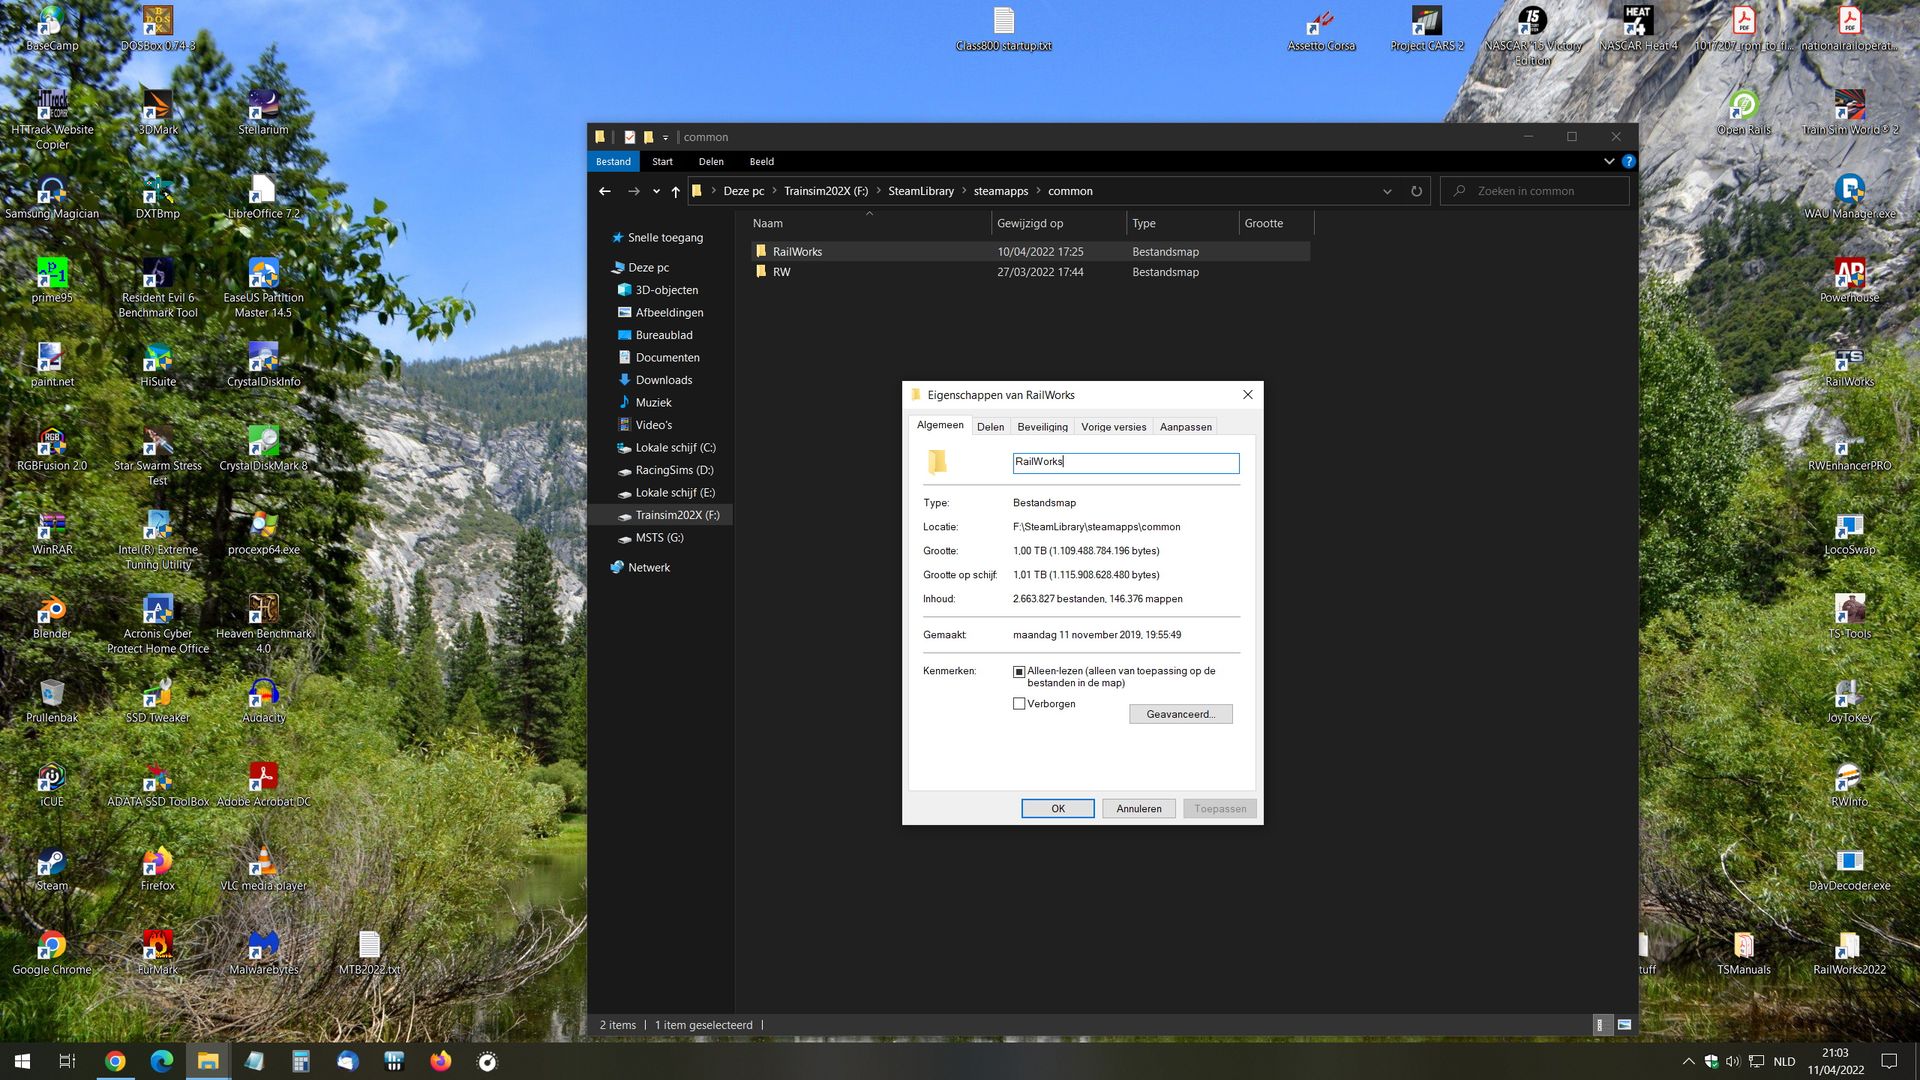Click the Back navigation arrow in Explorer
The image size is (1920, 1080).
(605, 191)
